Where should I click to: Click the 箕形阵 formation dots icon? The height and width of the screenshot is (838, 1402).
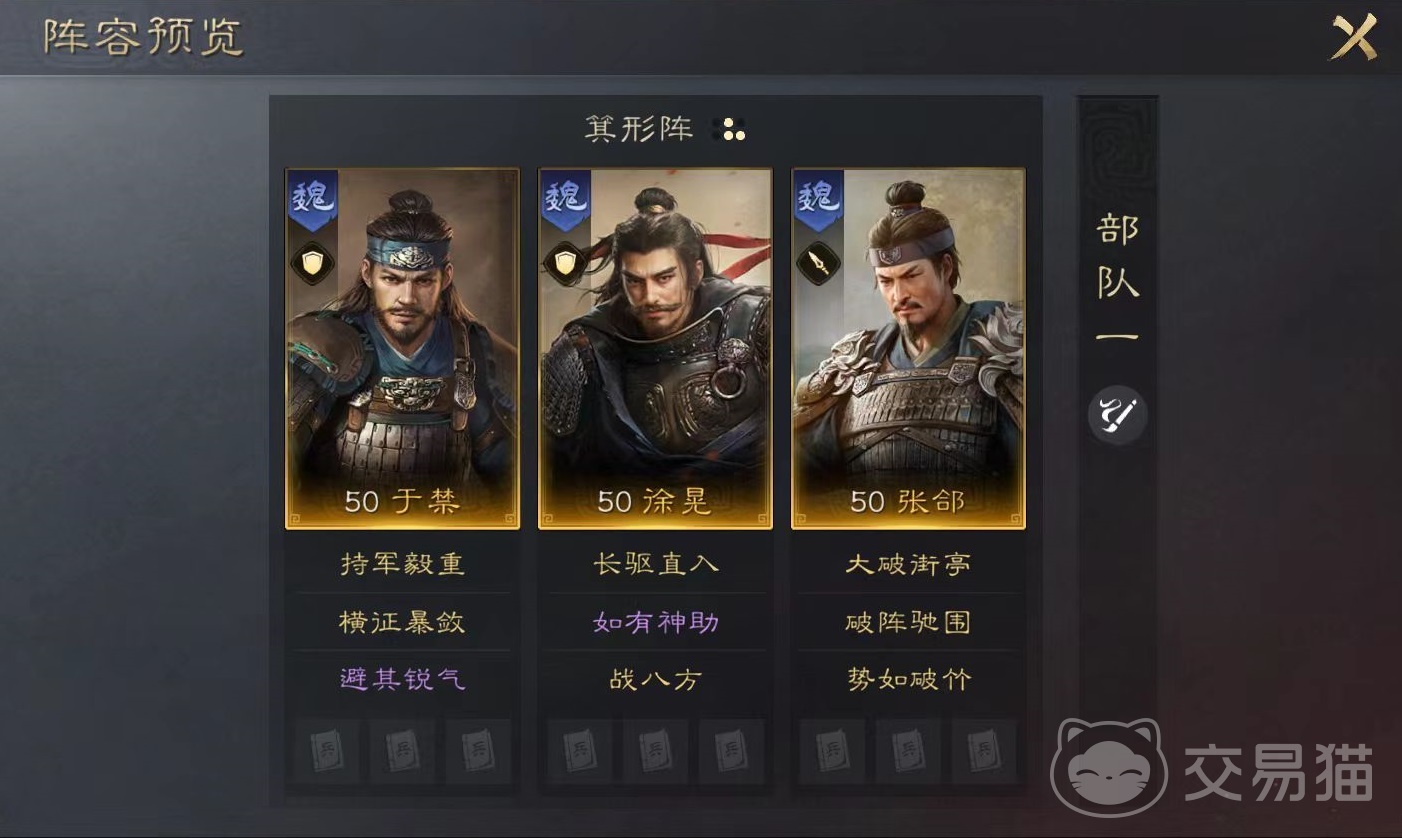click(729, 129)
